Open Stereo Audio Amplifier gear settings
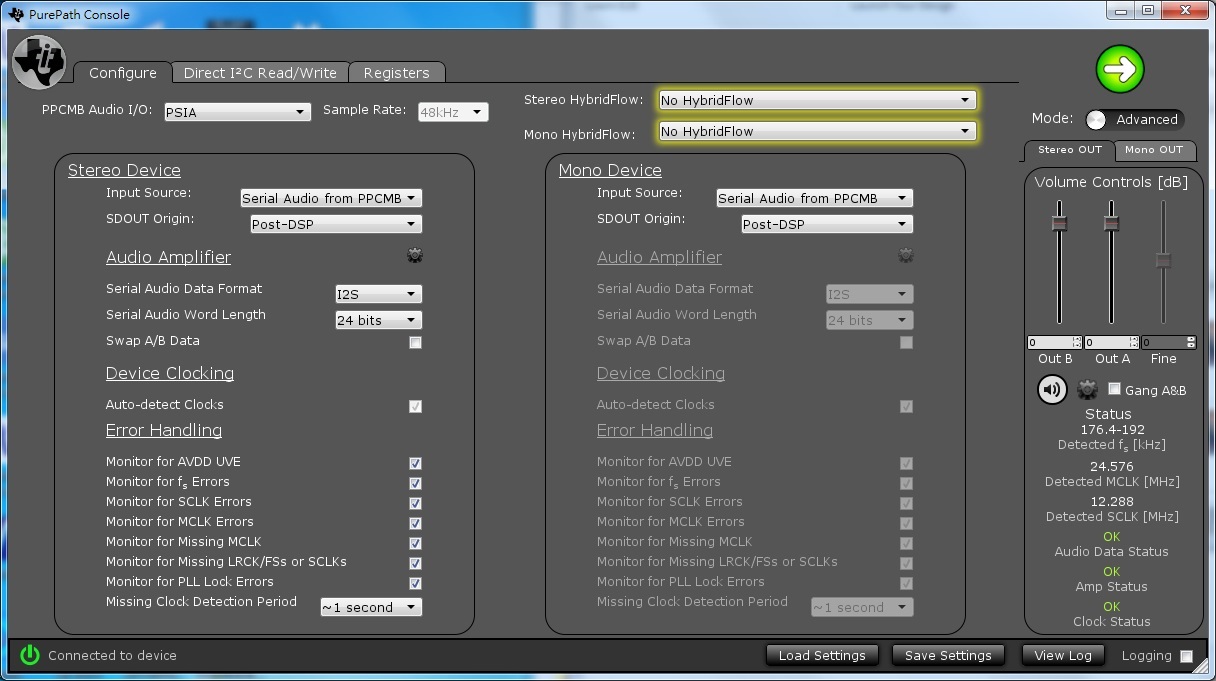 415,256
